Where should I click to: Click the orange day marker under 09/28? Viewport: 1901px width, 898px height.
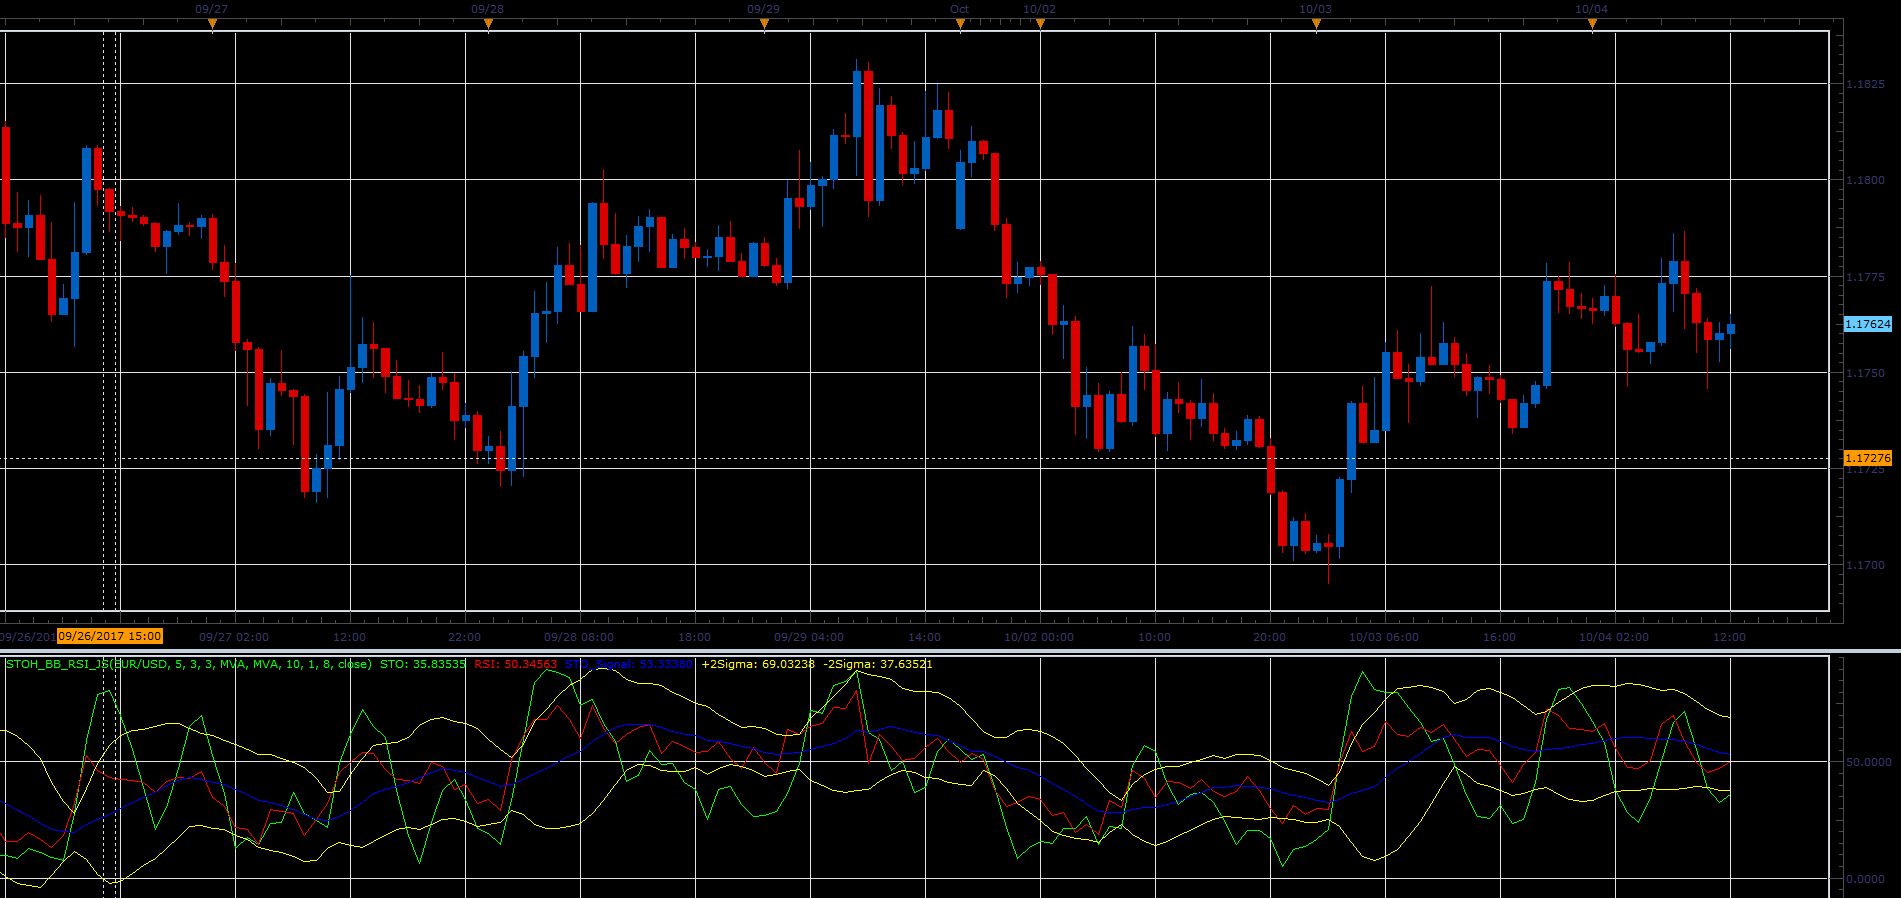pyautogui.click(x=488, y=25)
